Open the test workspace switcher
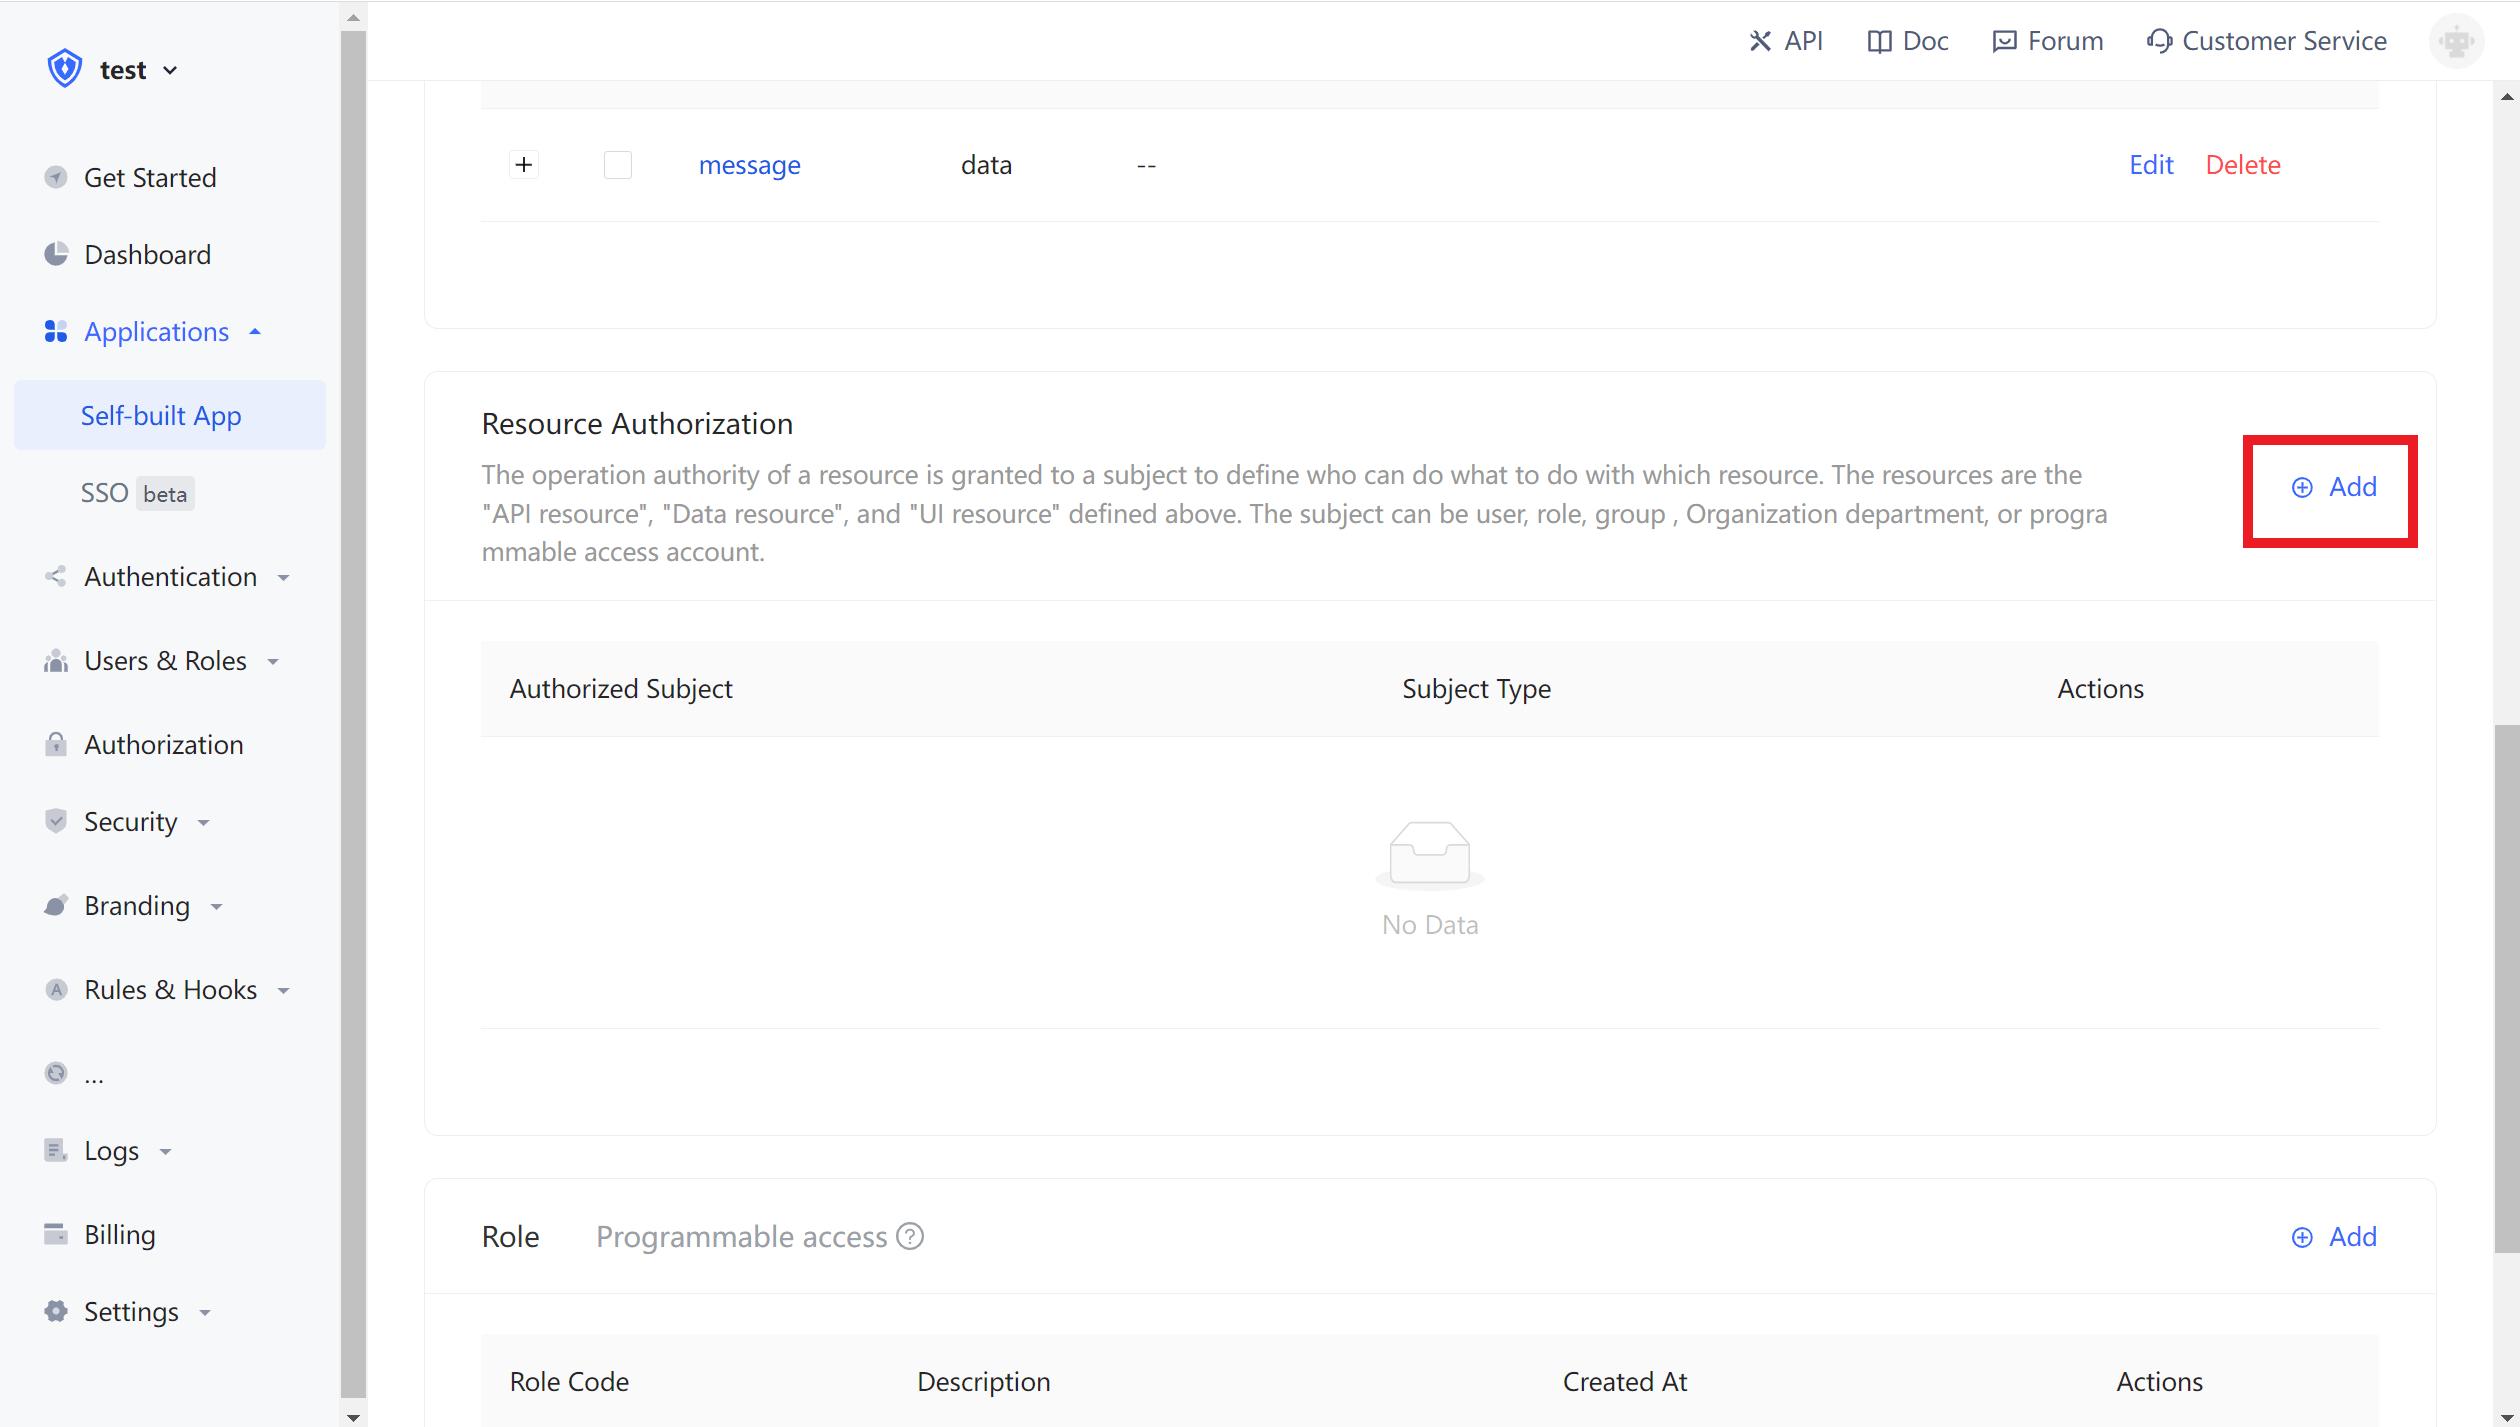 pyautogui.click(x=122, y=69)
